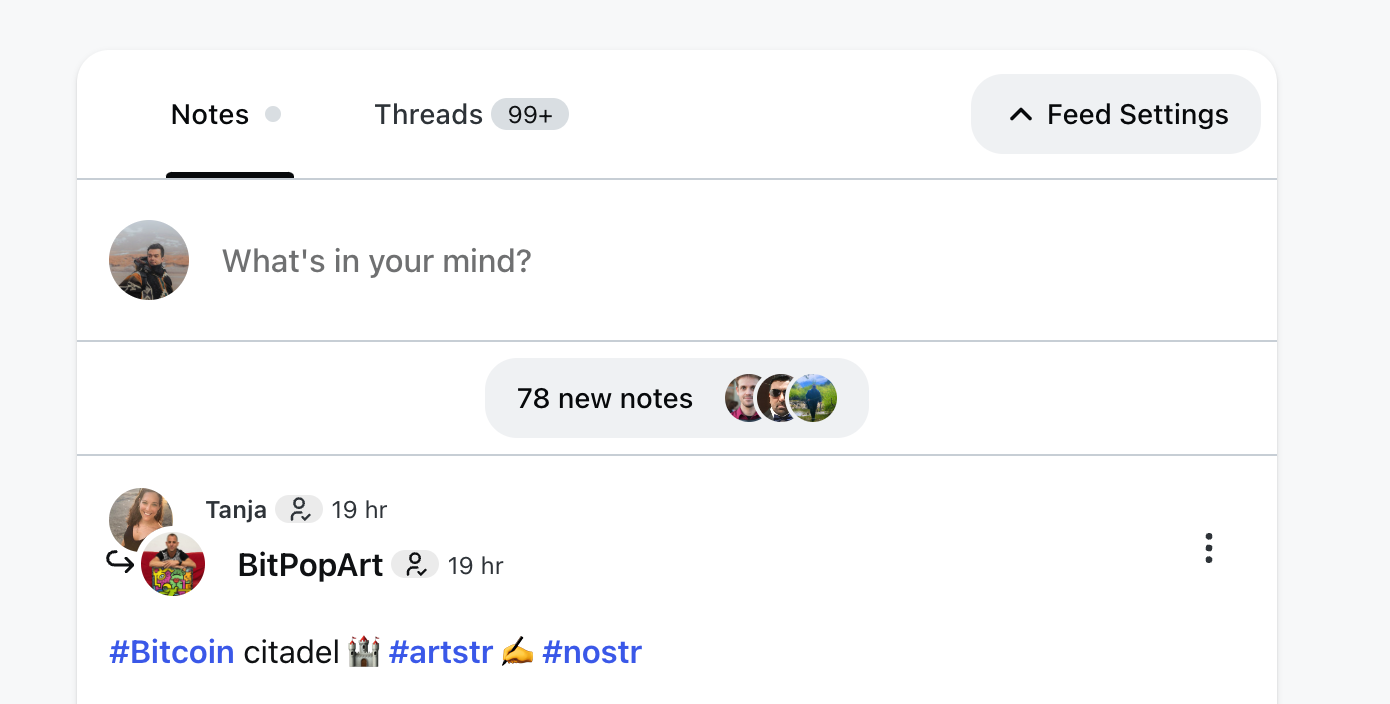Click the repost arrow icon by BitPopArt's avatar
Image resolution: width=1390 pixels, height=704 pixels.
tap(120, 564)
